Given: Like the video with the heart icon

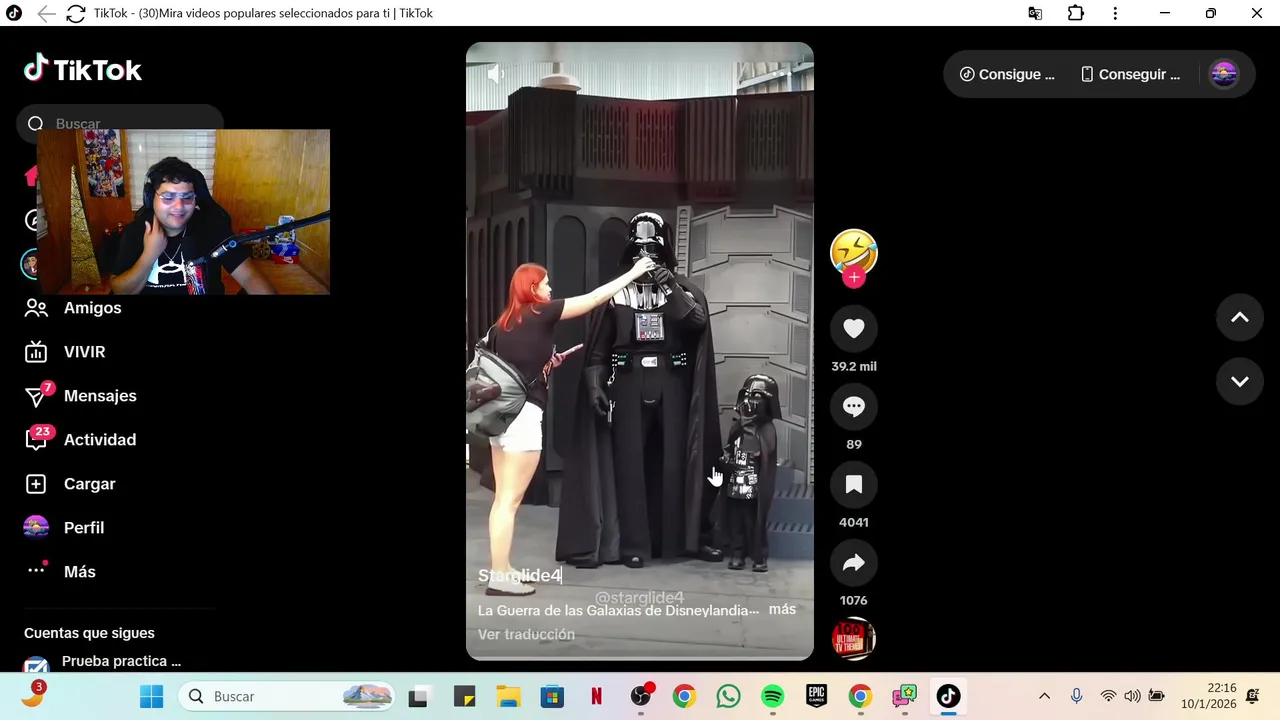Looking at the screenshot, I should pos(854,328).
